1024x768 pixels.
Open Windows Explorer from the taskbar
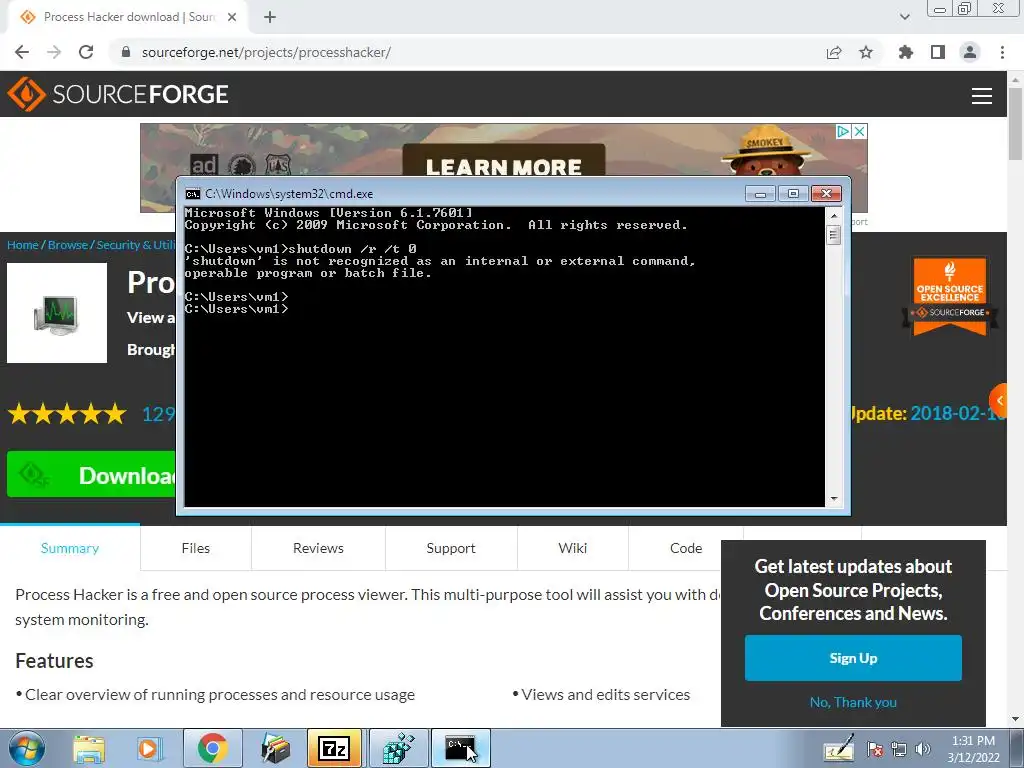pos(89,748)
